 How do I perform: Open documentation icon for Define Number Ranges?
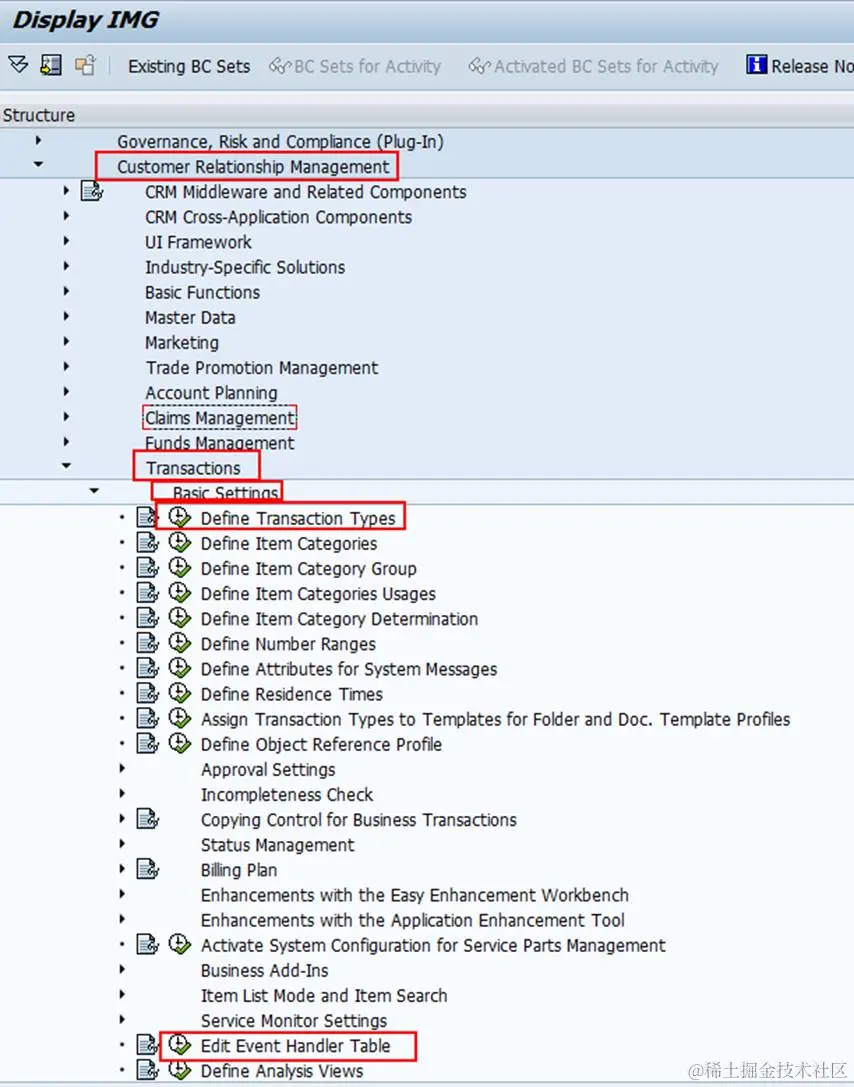tap(147, 643)
